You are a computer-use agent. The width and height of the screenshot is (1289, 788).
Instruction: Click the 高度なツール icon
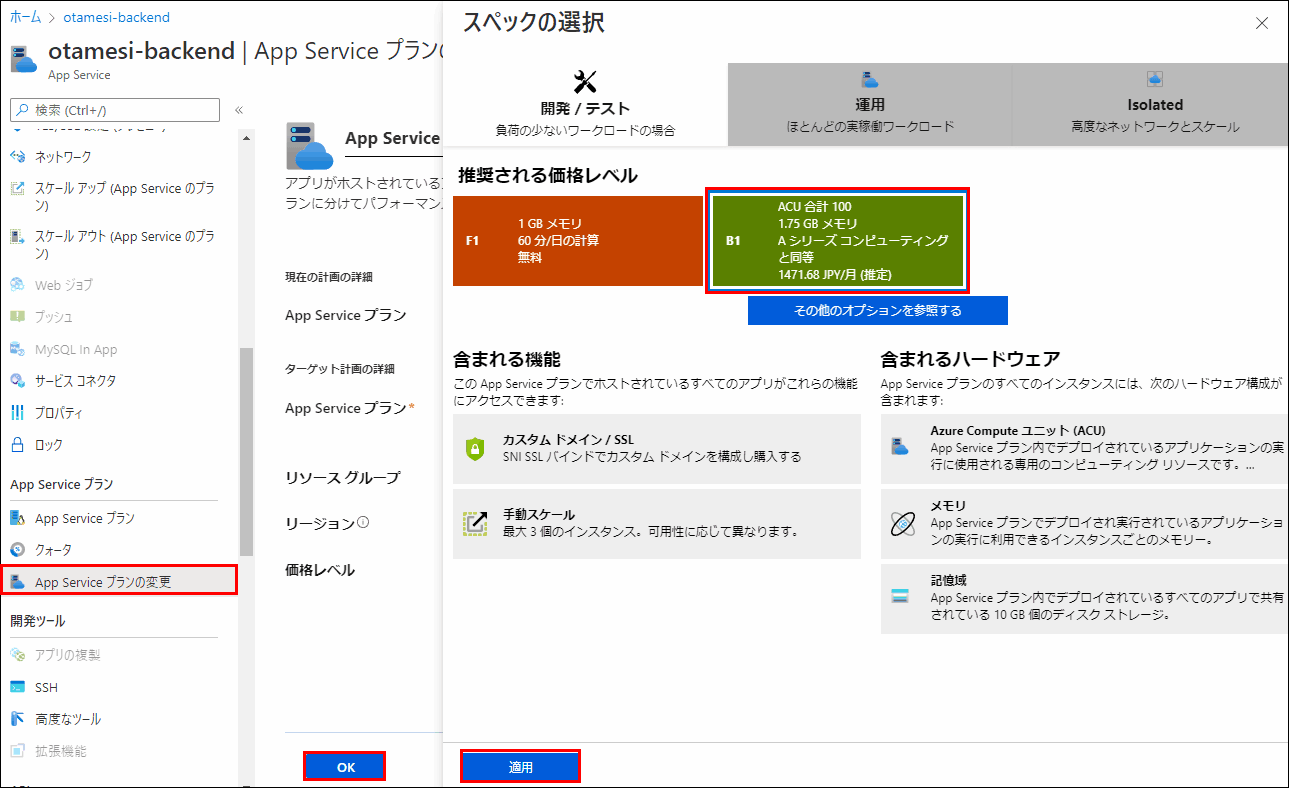(x=17, y=719)
